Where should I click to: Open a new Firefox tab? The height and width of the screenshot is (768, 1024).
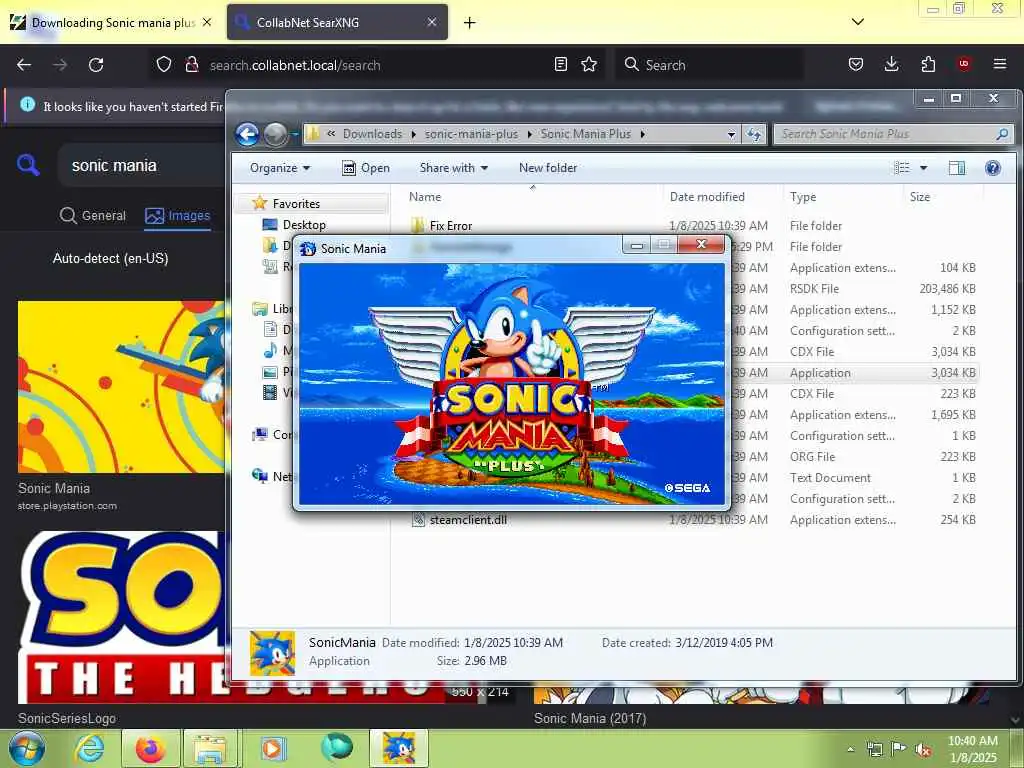(x=470, y=23)
